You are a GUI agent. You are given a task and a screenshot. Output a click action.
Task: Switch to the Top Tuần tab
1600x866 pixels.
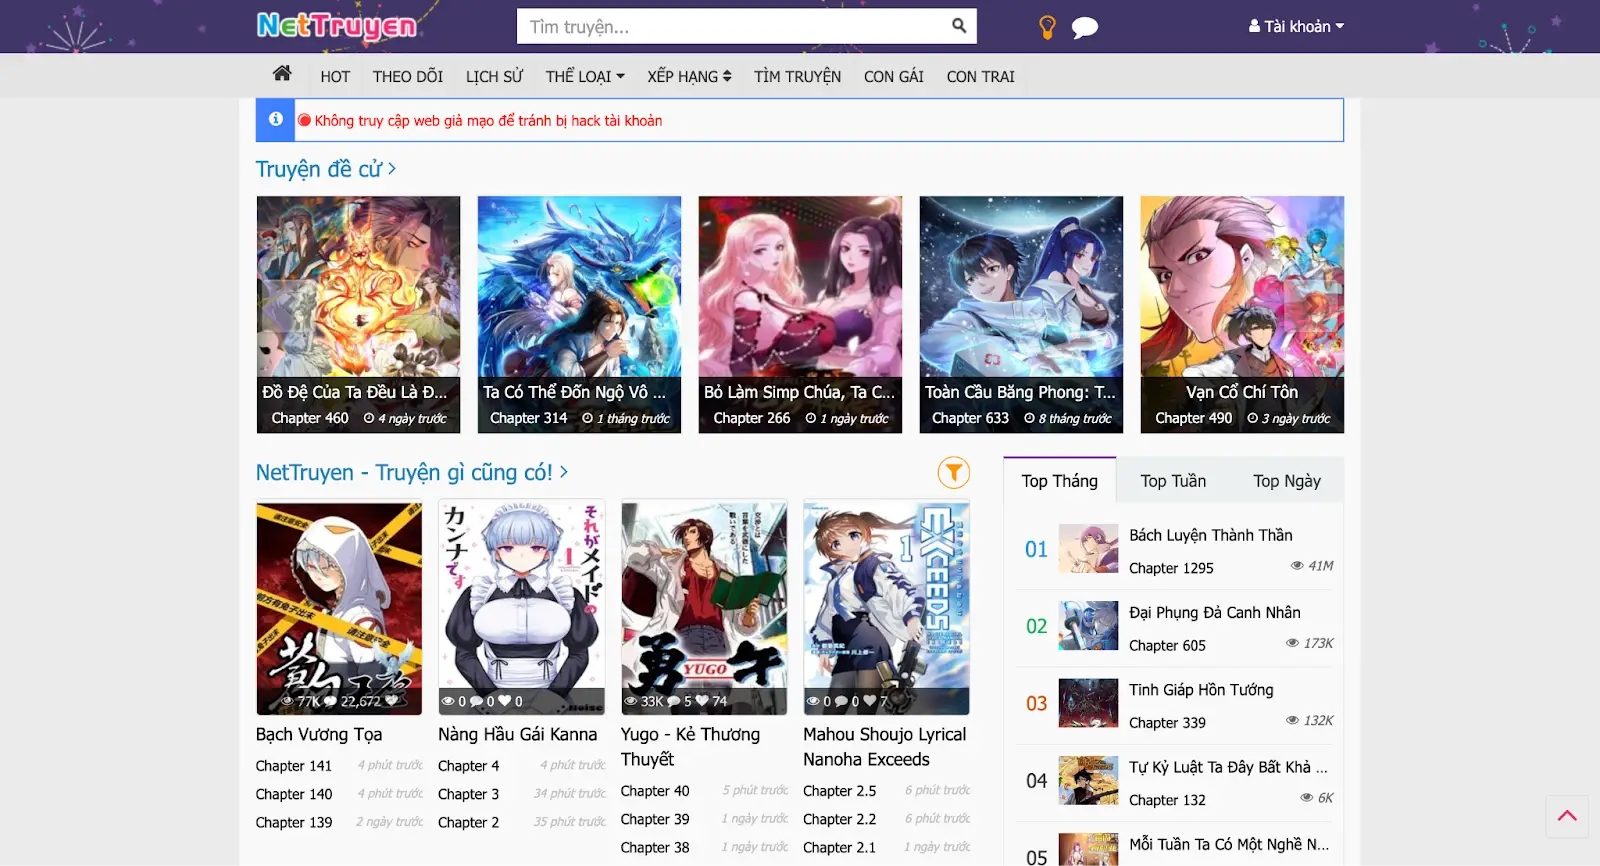[x=1173, y=481]
